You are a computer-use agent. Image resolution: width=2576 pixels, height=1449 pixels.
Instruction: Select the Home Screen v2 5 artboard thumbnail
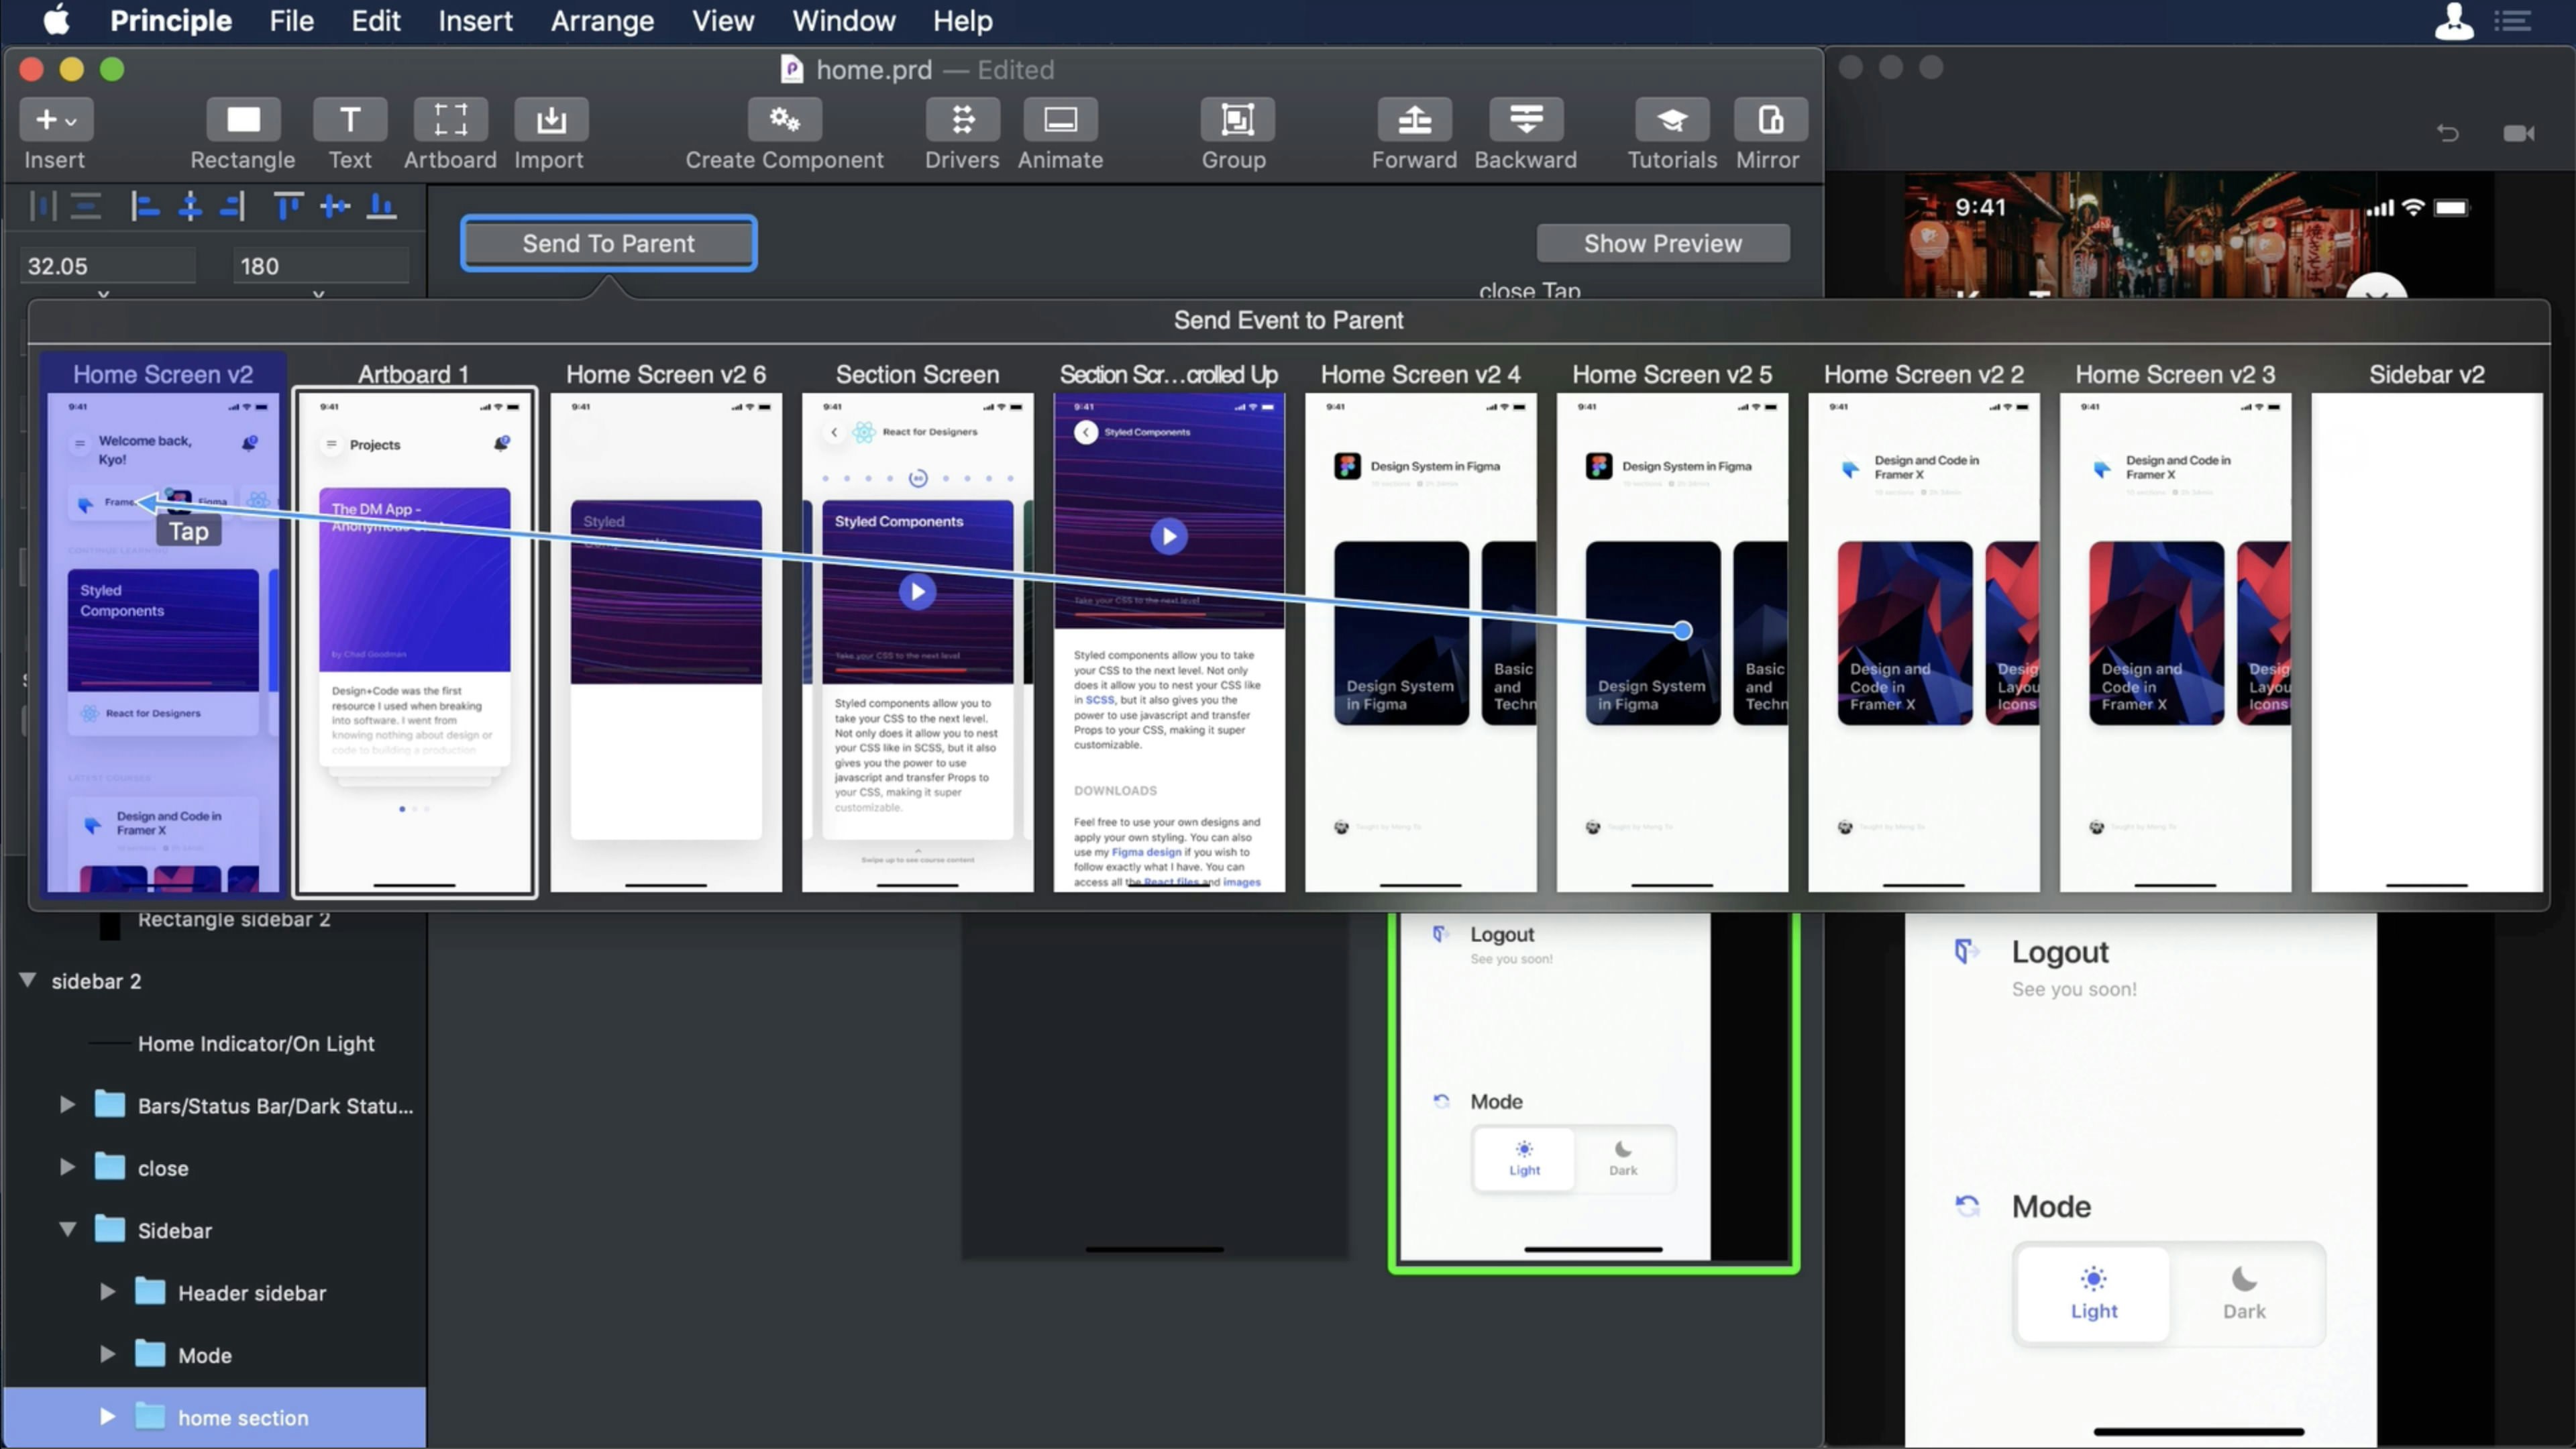pyautogui.click(x=1671, y=640)
